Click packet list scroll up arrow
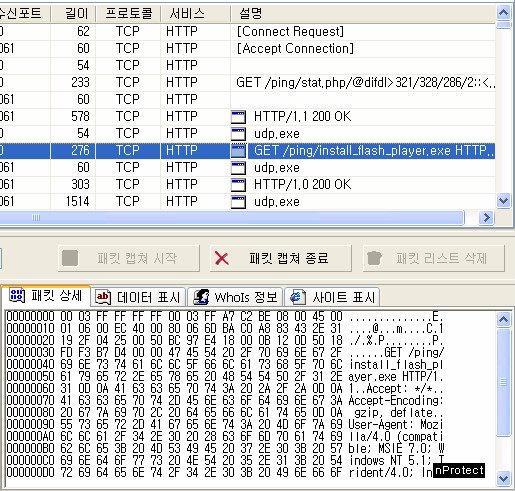The image size is (515, 491). point(503,13)
